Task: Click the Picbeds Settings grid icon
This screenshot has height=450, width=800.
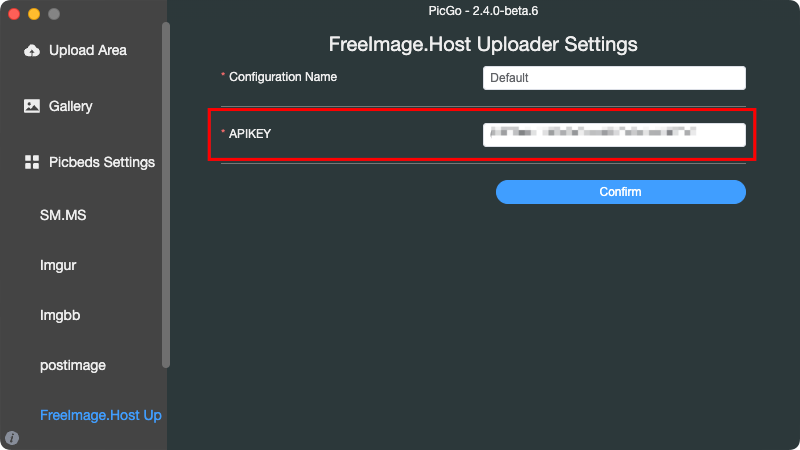Action: [x=32, y=162]
